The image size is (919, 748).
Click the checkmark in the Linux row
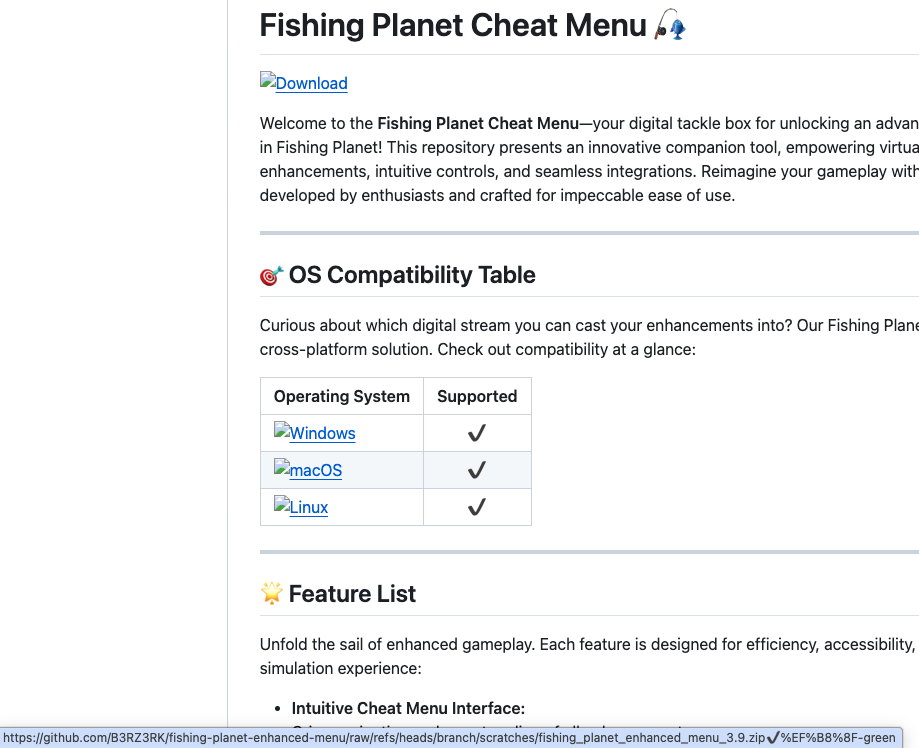coord(477,507)
